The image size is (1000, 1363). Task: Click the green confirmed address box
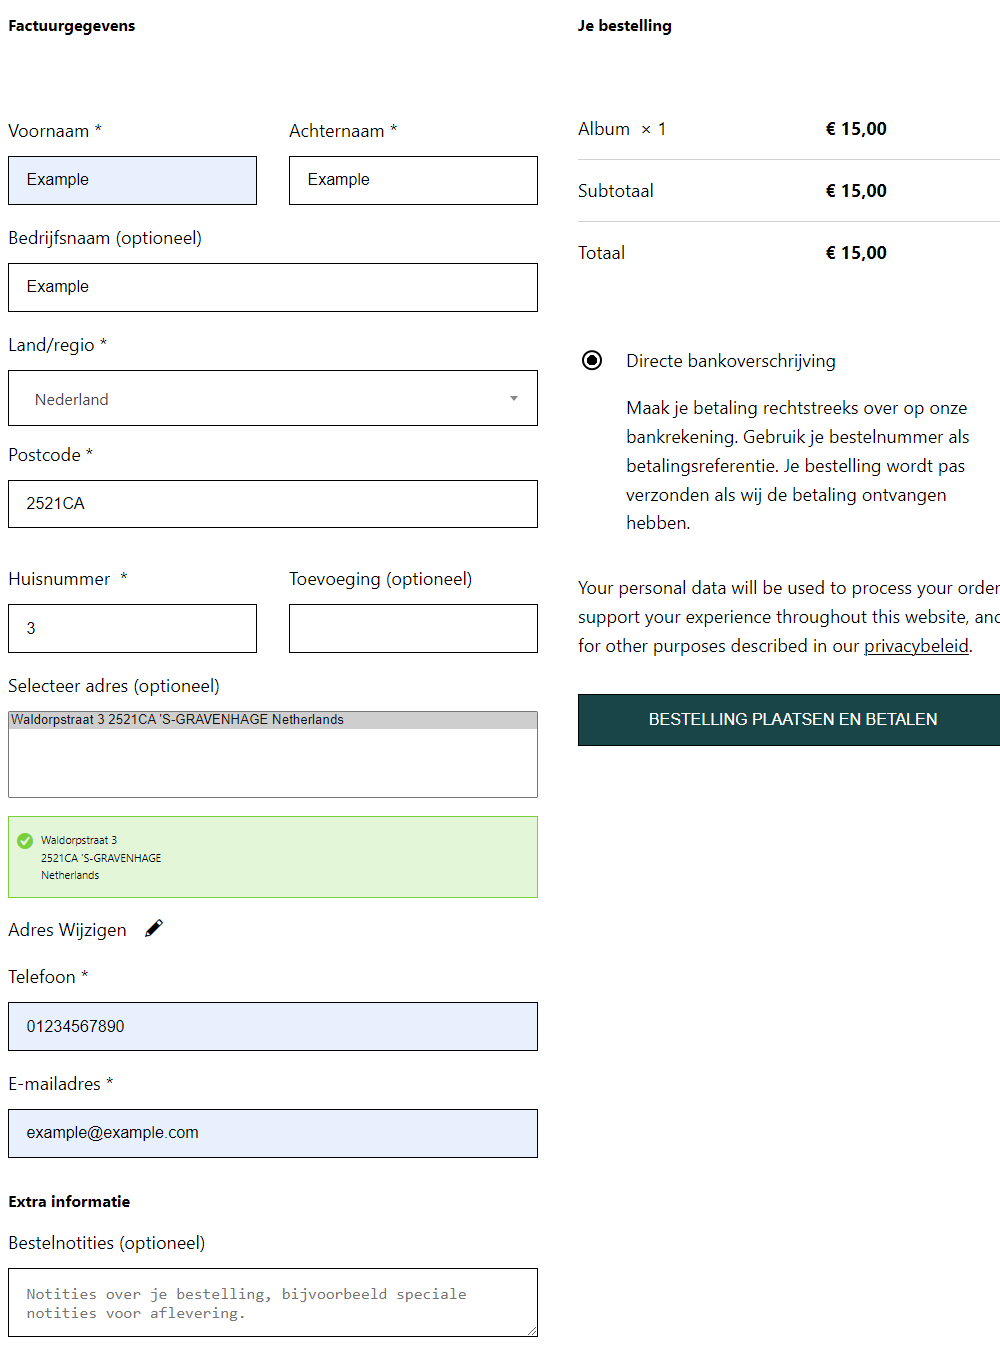tap(273, 857)
